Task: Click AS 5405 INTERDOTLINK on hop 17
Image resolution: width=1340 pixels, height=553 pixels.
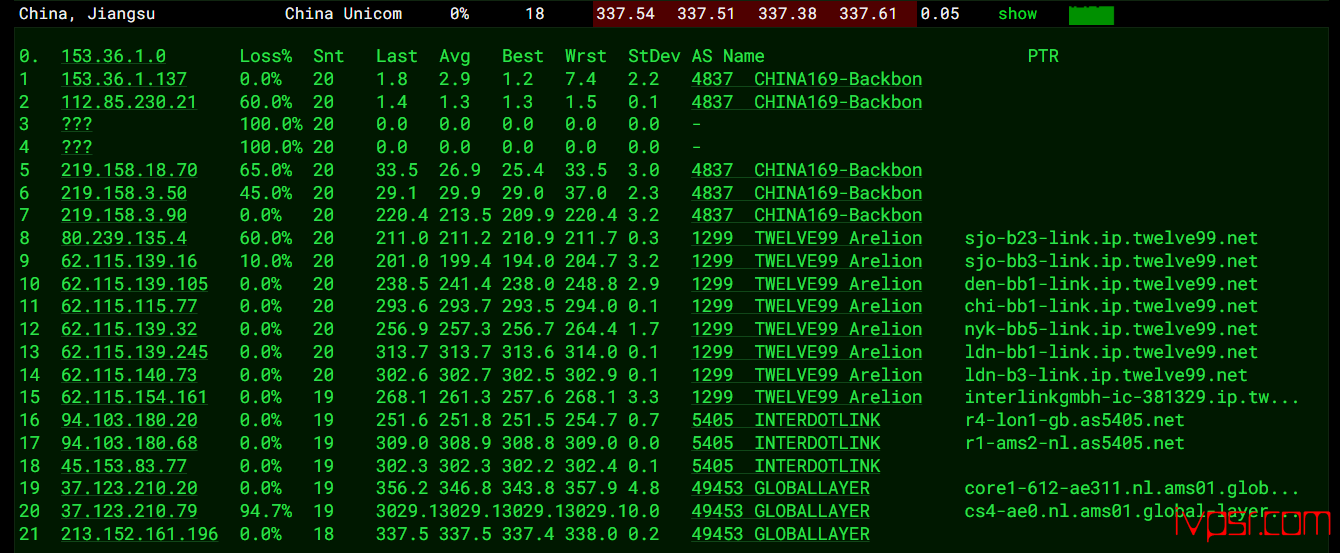Action: (786, 443)
